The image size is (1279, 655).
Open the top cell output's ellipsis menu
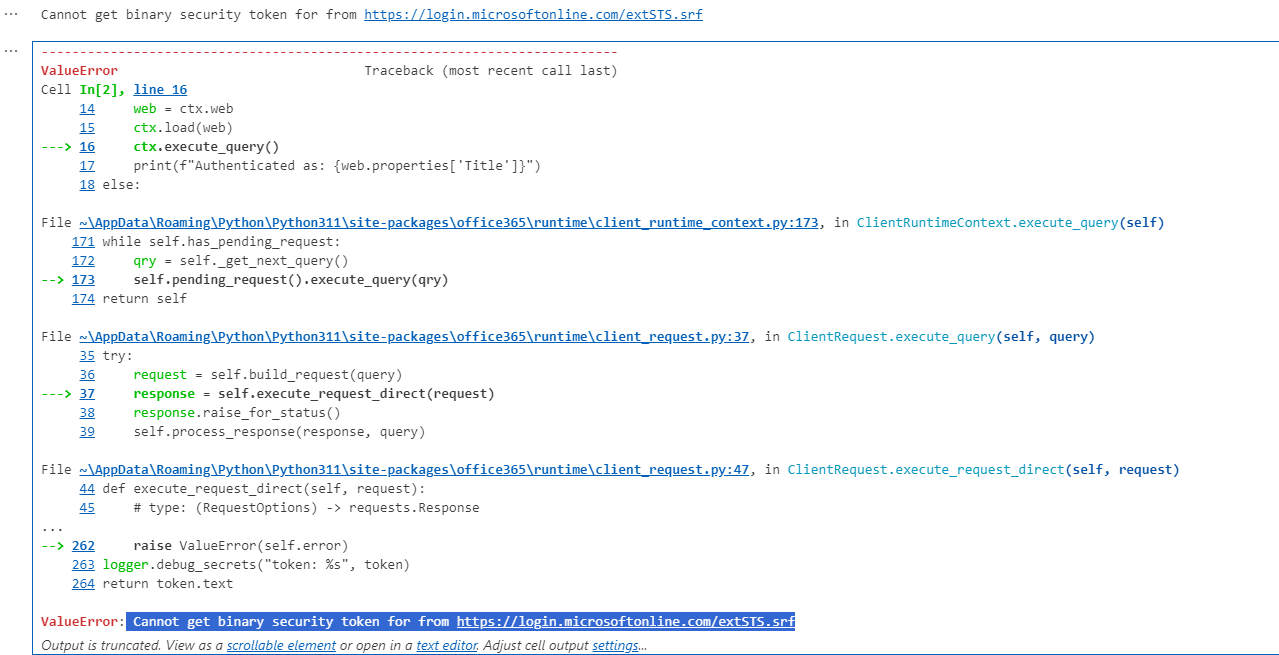click(12, 15)
